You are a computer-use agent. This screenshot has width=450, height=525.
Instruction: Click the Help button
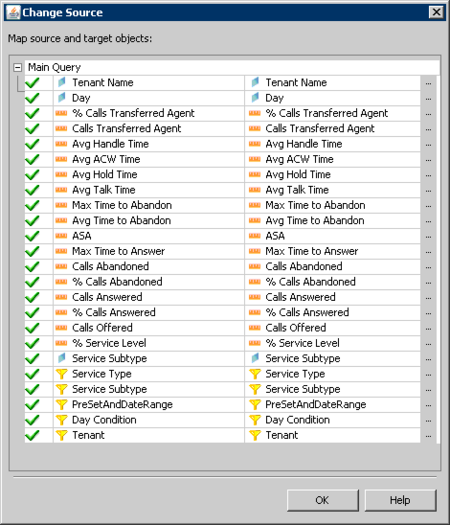[x=400, y=500]
